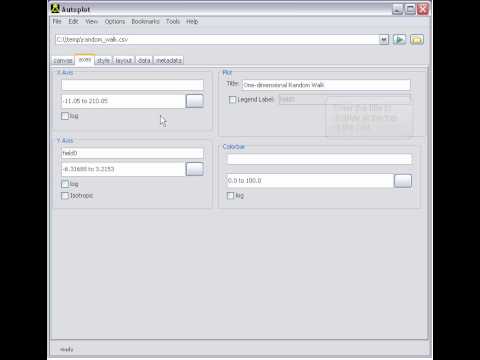Switch to the canvas tab

point(63,60)
